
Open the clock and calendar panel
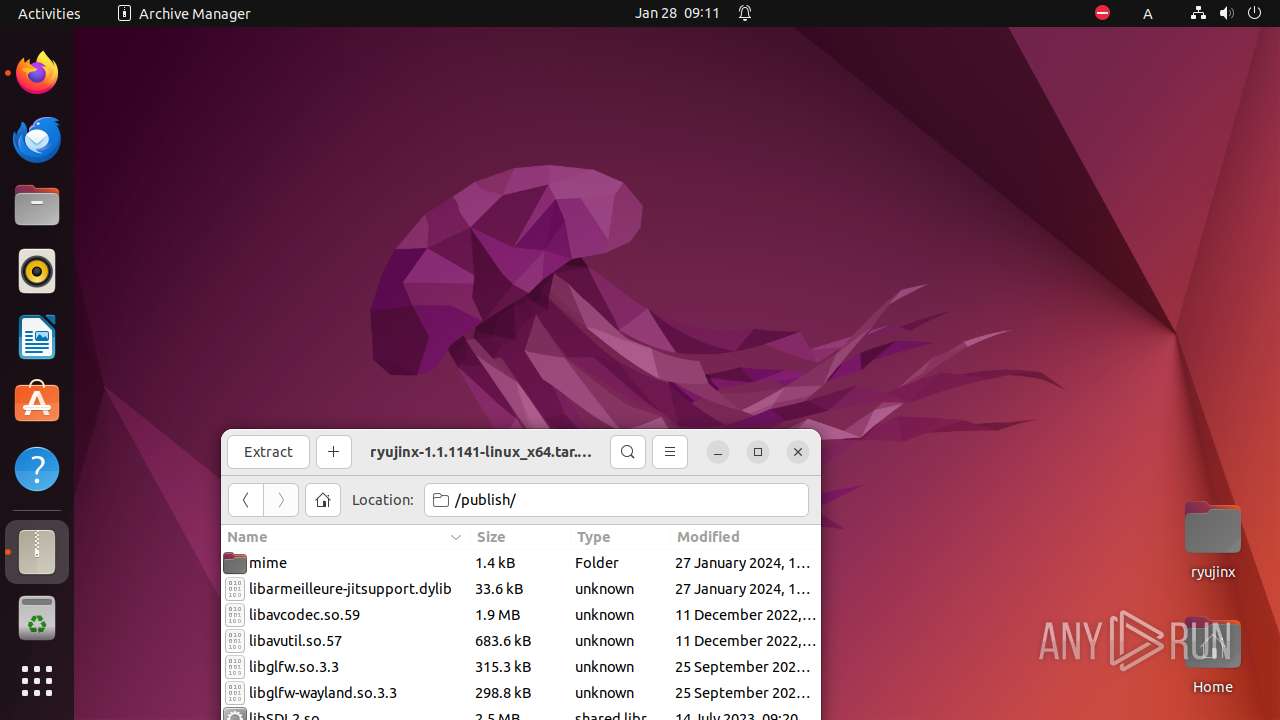[677, 13]
